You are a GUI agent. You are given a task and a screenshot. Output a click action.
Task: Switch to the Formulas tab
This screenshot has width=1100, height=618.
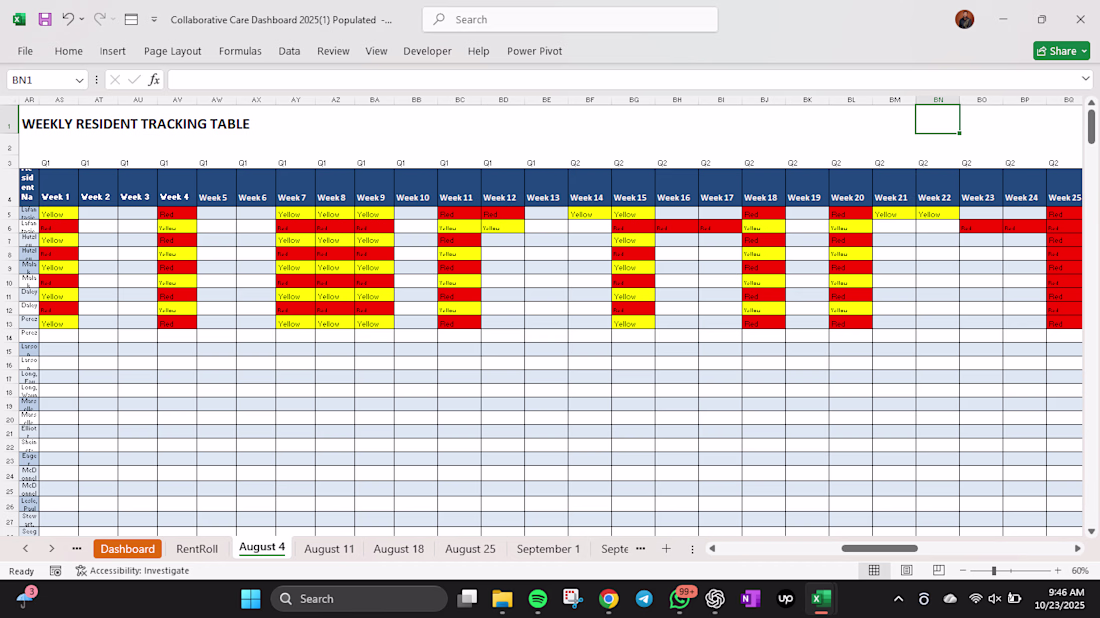[240, 51]
